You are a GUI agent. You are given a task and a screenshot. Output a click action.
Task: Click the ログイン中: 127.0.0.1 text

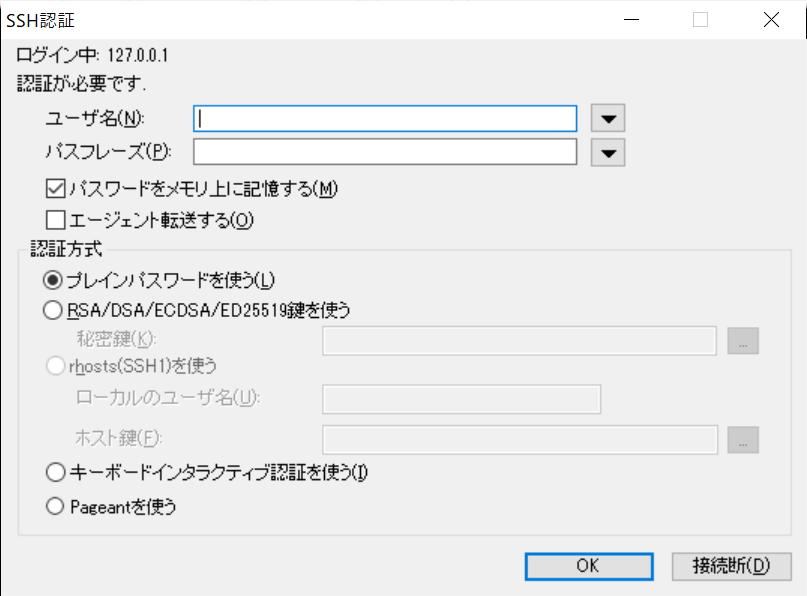click(92, 55)
